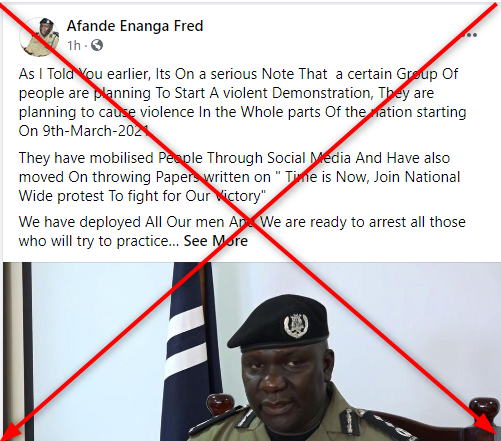Click the red arrowhead at bottom-left corner
The height and width of the screenshot is (441, 501).
(10, 432)
